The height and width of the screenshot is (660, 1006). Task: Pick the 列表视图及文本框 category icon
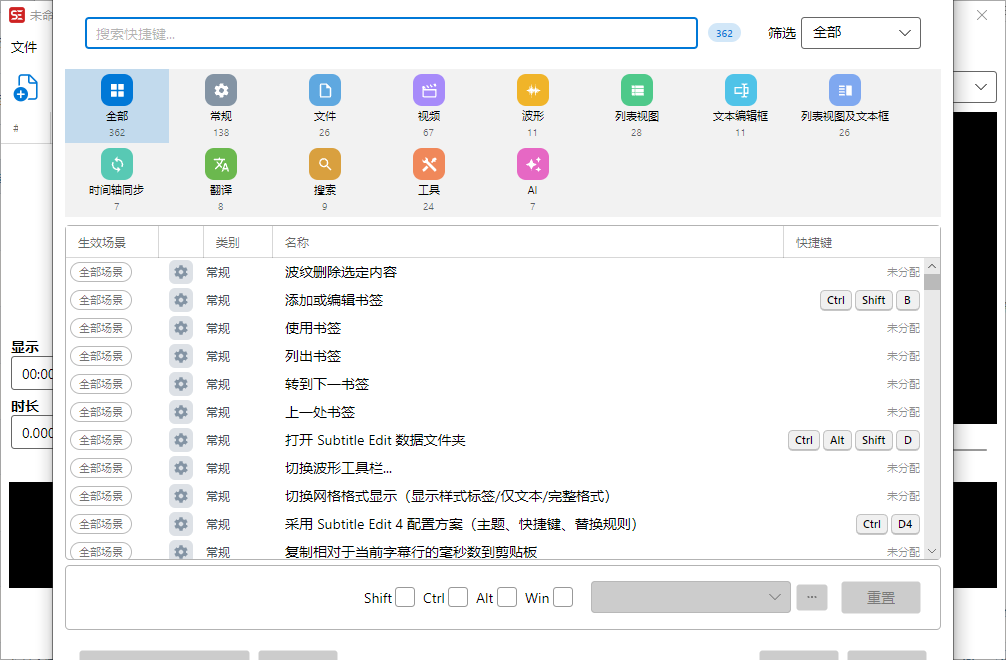[844, 90]
